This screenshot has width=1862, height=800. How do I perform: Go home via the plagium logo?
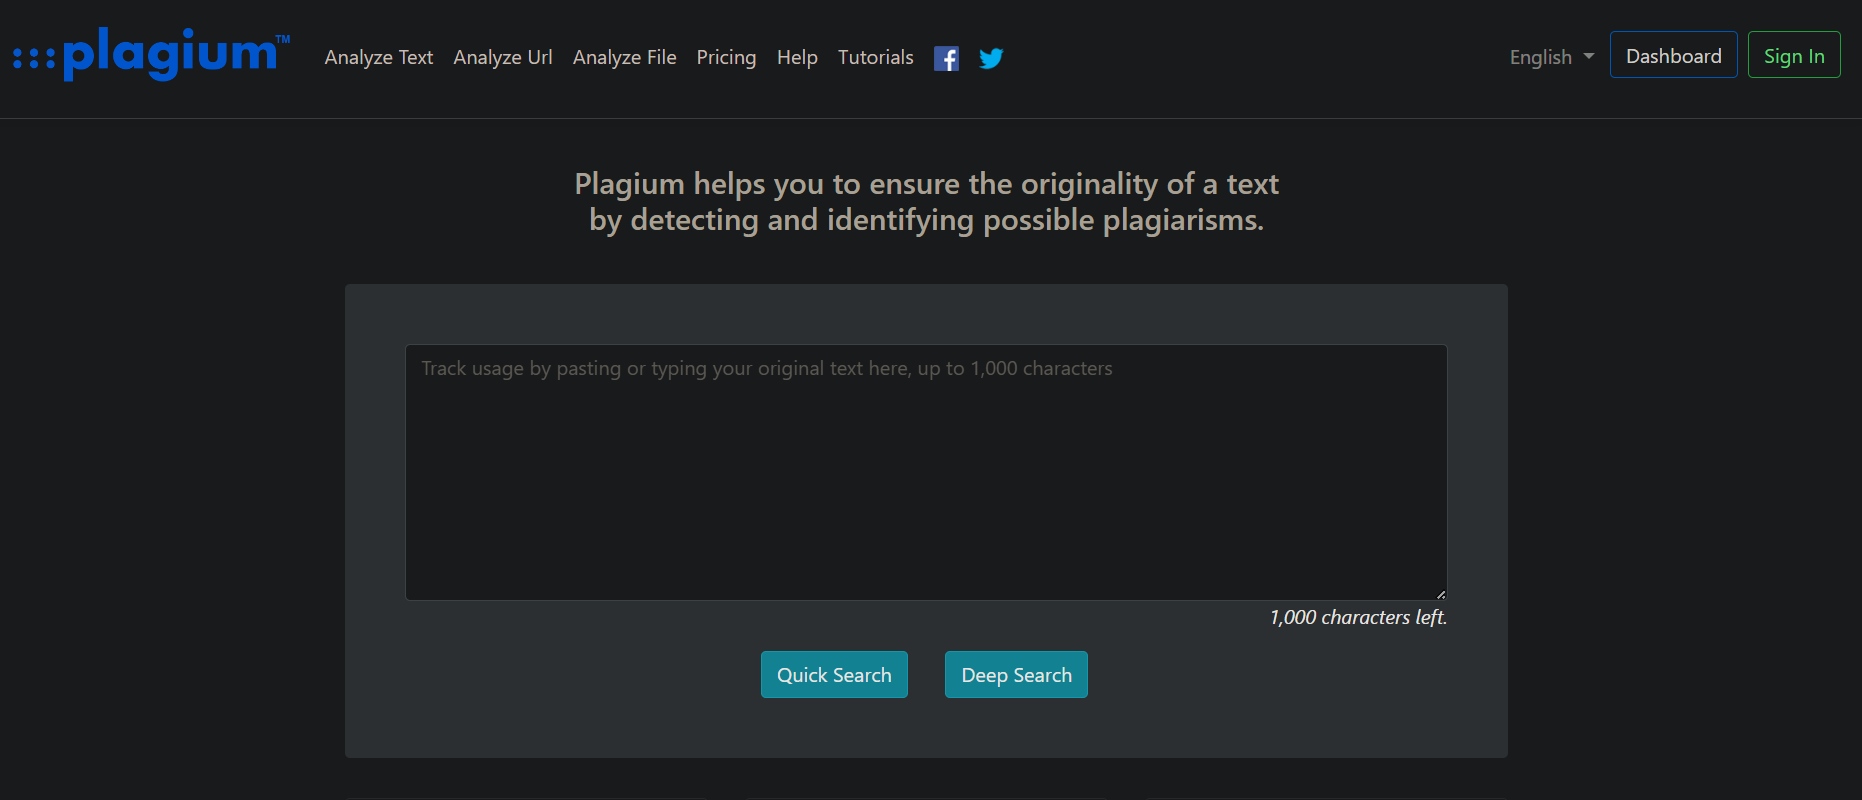(x=152, y=54)
